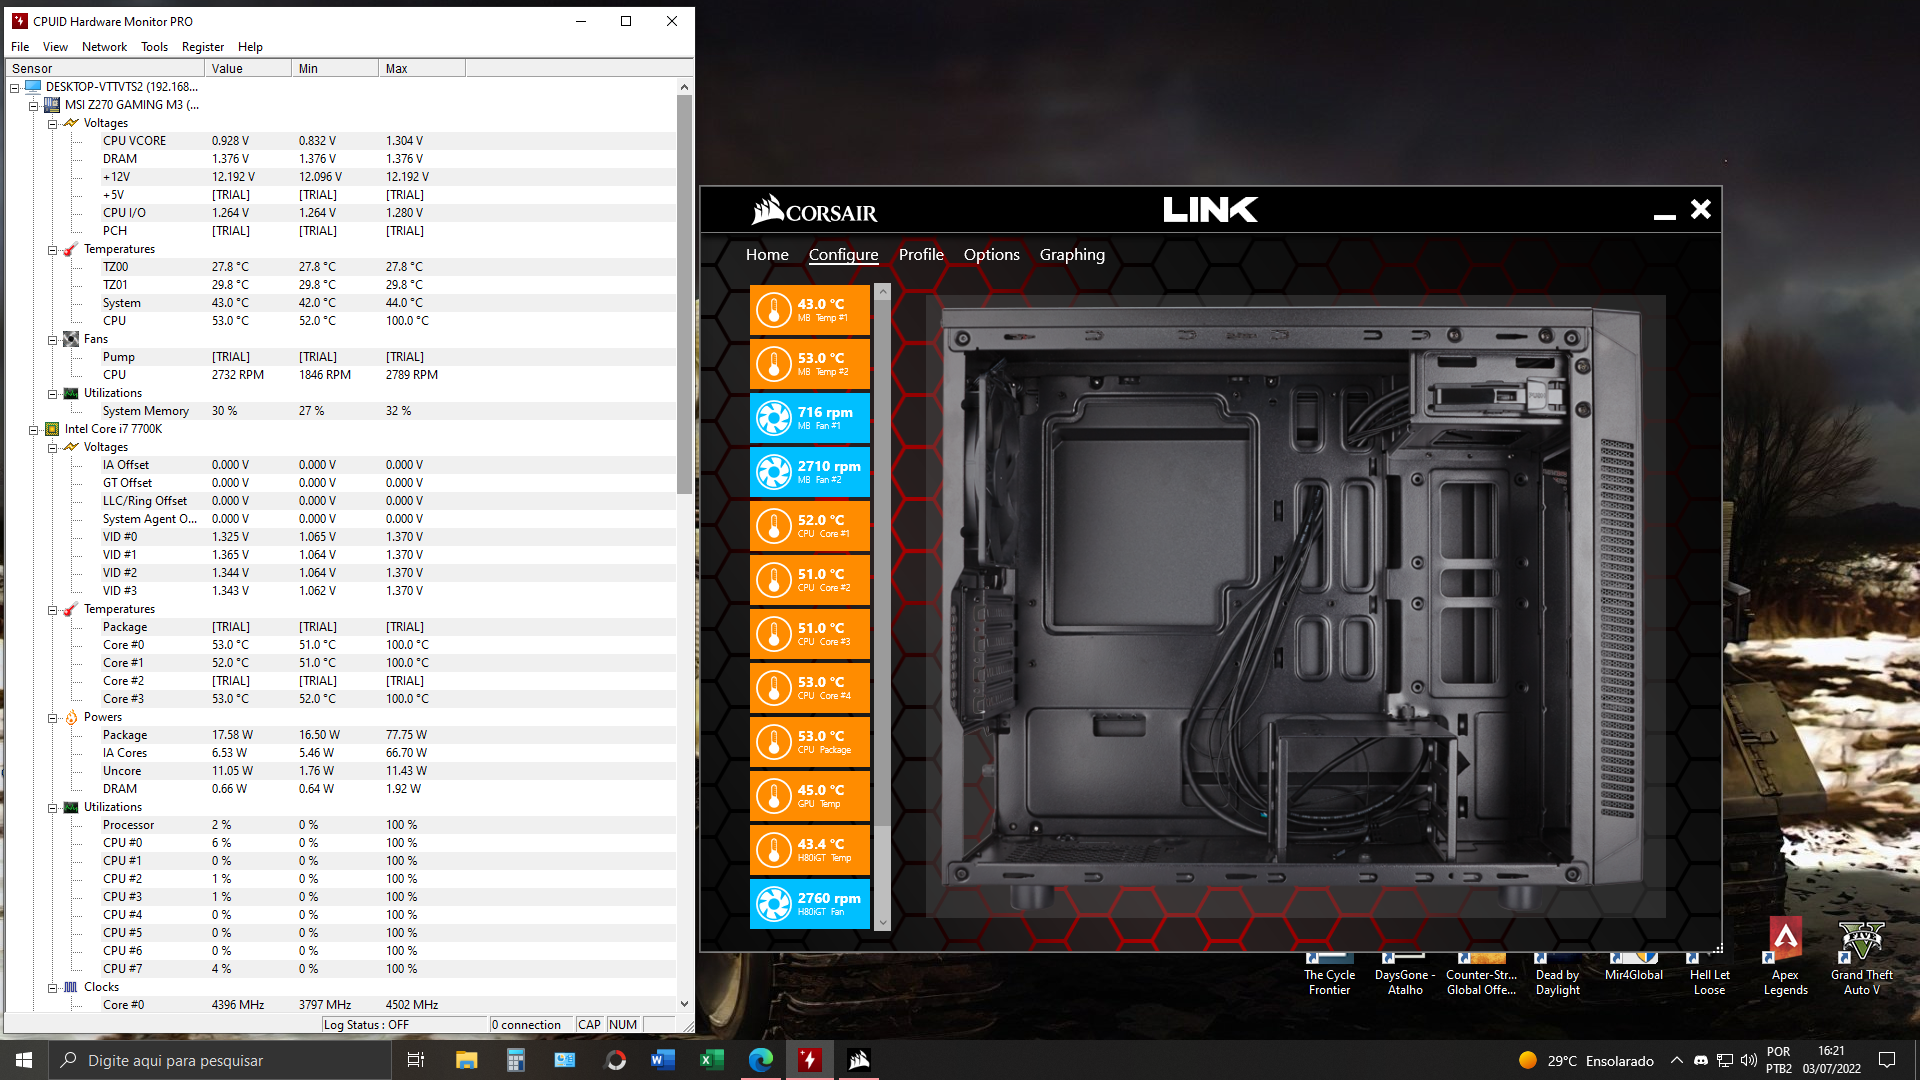This screenshot has height=1080, width=1920.
Task: Open the Register menu
Action: click(x=203, y=47)
